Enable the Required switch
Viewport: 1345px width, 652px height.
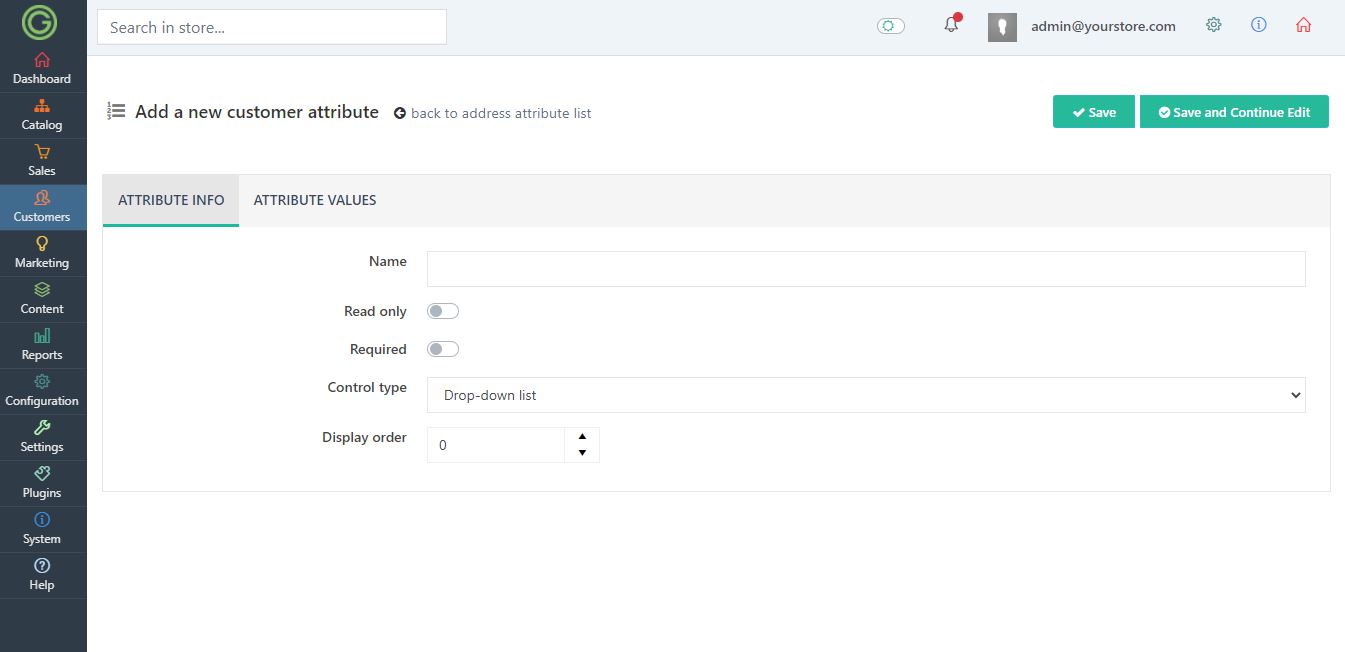click(x=443, y=349)
